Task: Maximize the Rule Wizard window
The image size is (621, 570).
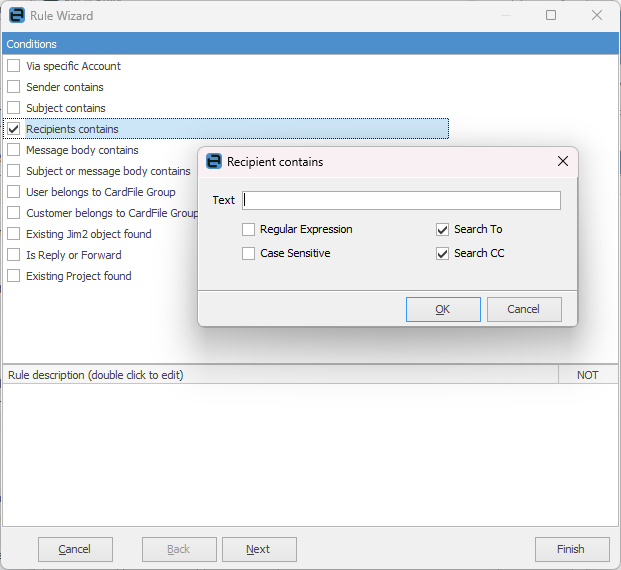Action: pos(551,15)
